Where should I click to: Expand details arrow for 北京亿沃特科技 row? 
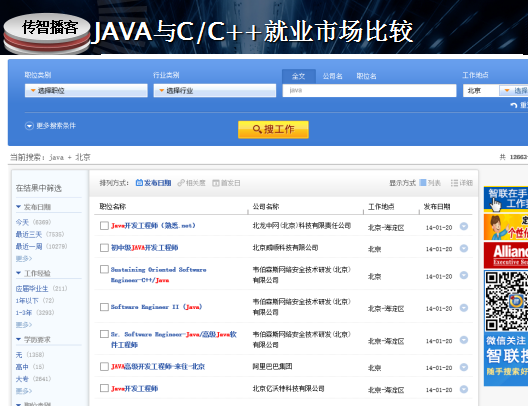[x=464, y=389]
